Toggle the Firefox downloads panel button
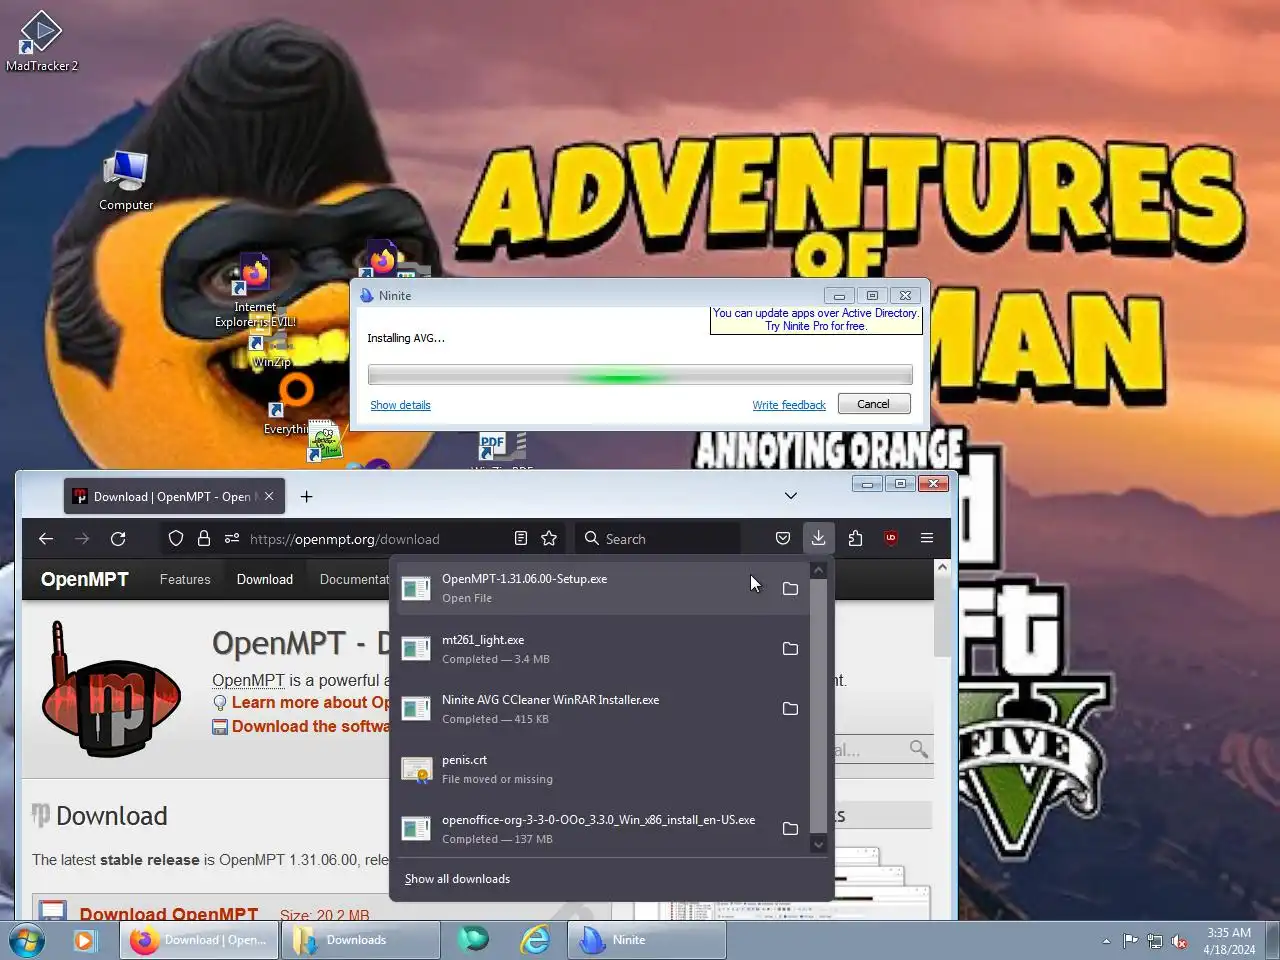The height and width of the screenshot is (960, 1280). tap(818, 539)
